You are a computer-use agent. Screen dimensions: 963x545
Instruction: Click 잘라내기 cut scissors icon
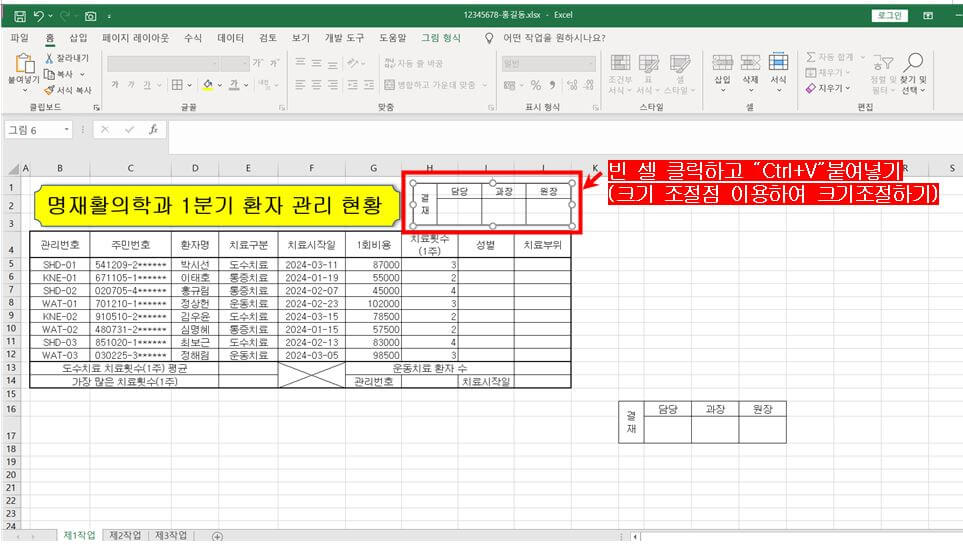tap(49, 58)
